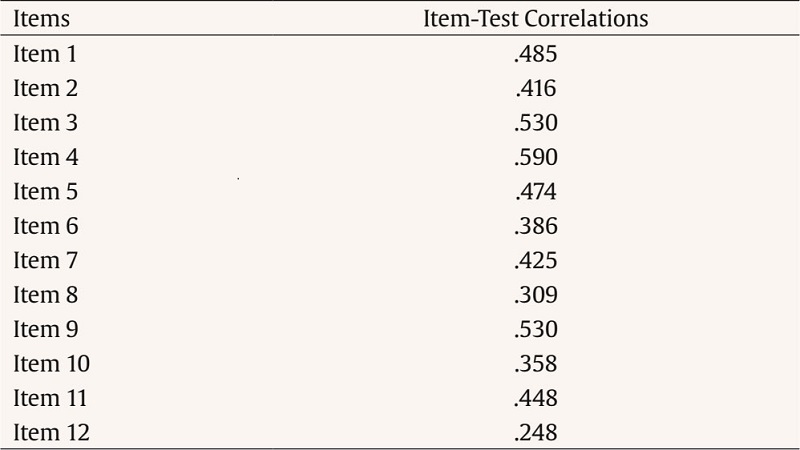Click the "Item-Test Correlations" column header

(536, 19)
